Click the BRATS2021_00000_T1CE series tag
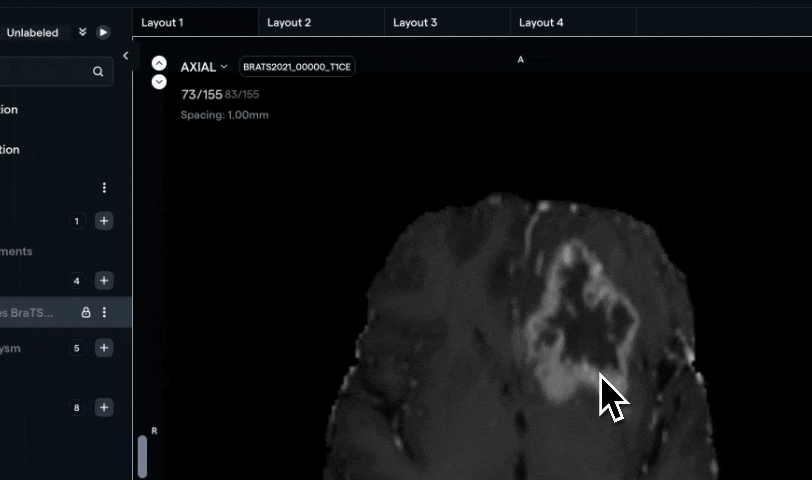 point(297,67)
